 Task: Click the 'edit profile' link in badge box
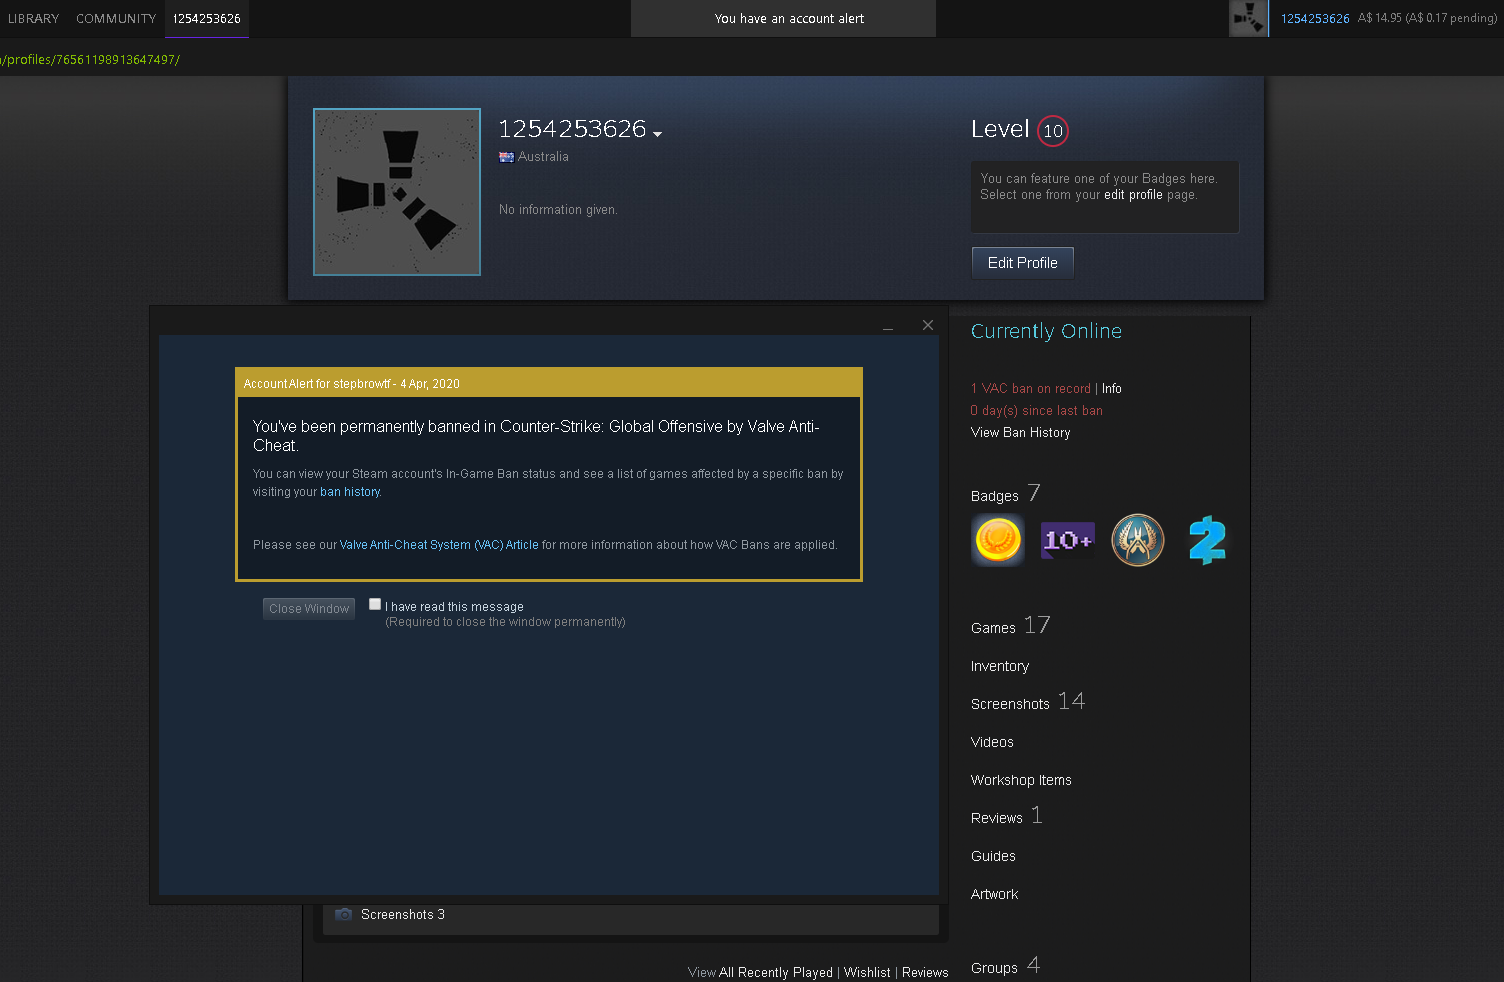(1133, 195)
